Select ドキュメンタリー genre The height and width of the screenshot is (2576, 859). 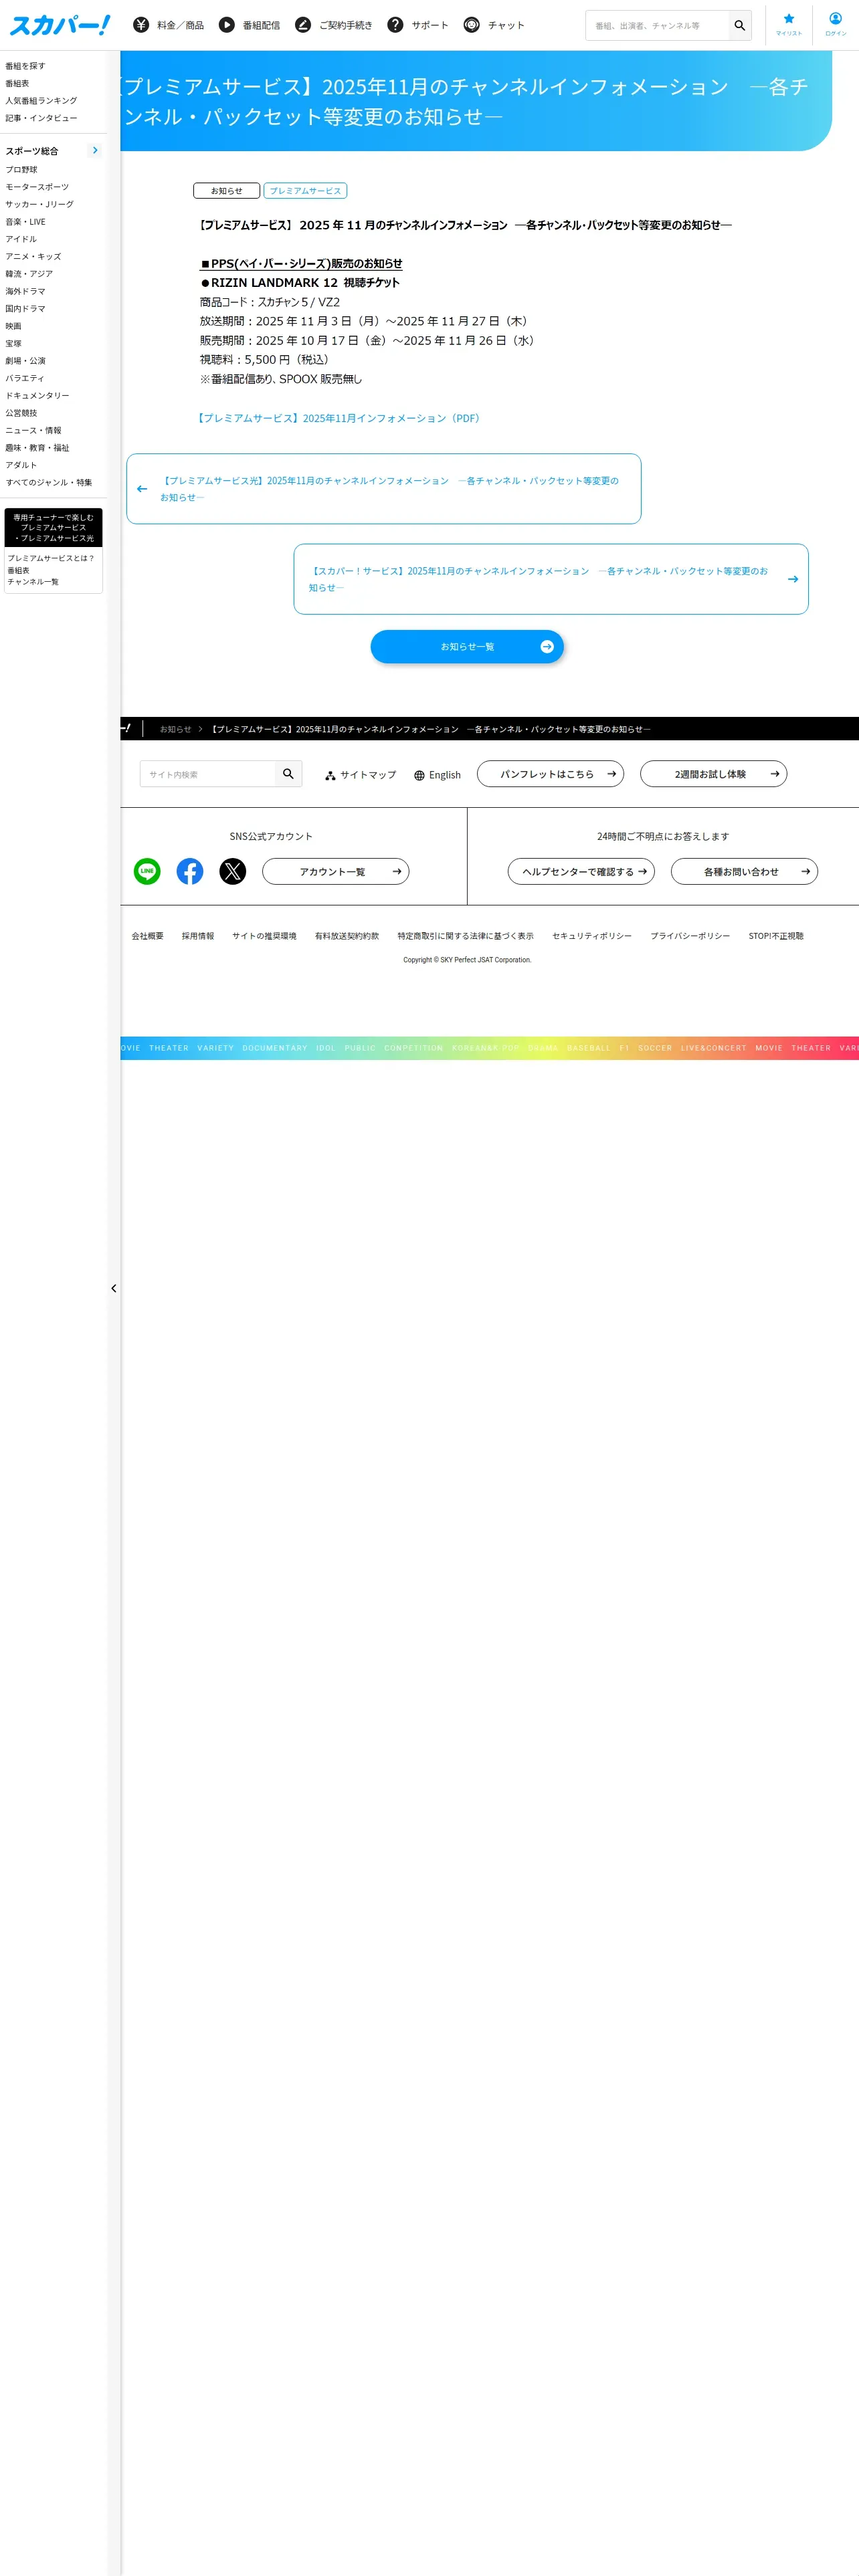(37, 396)
